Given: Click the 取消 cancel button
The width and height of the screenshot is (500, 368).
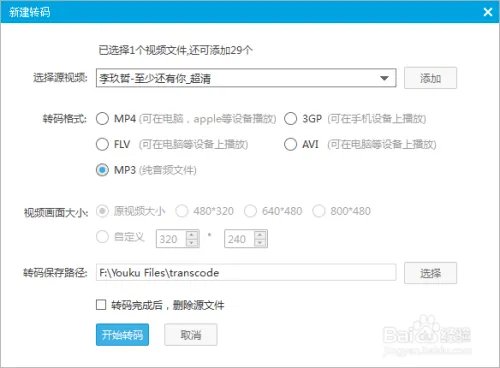Looking at the screenshot, I should point(191,334).
